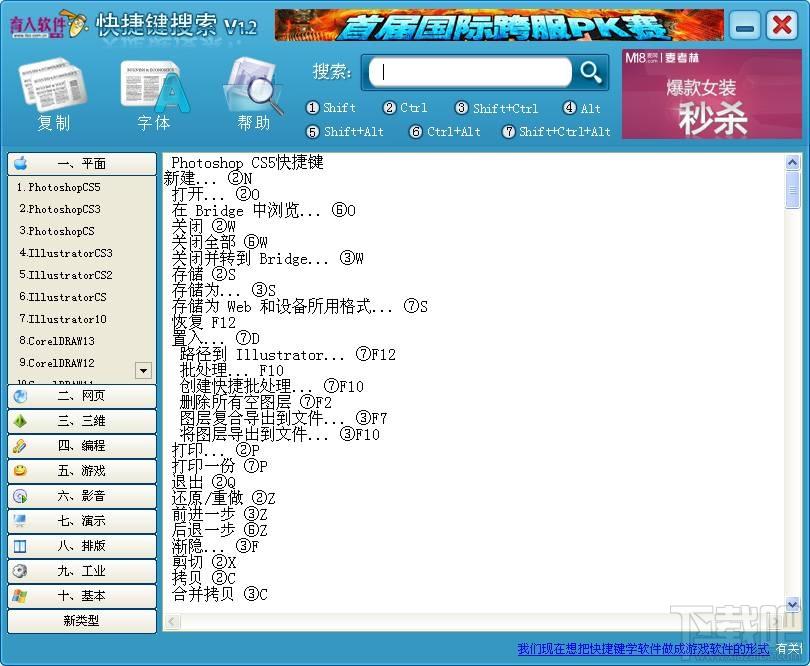Viewport: 810px width, 666px height.
Task: Select 6.IllustratorCS in the list
Action: [x=63, y=297]
